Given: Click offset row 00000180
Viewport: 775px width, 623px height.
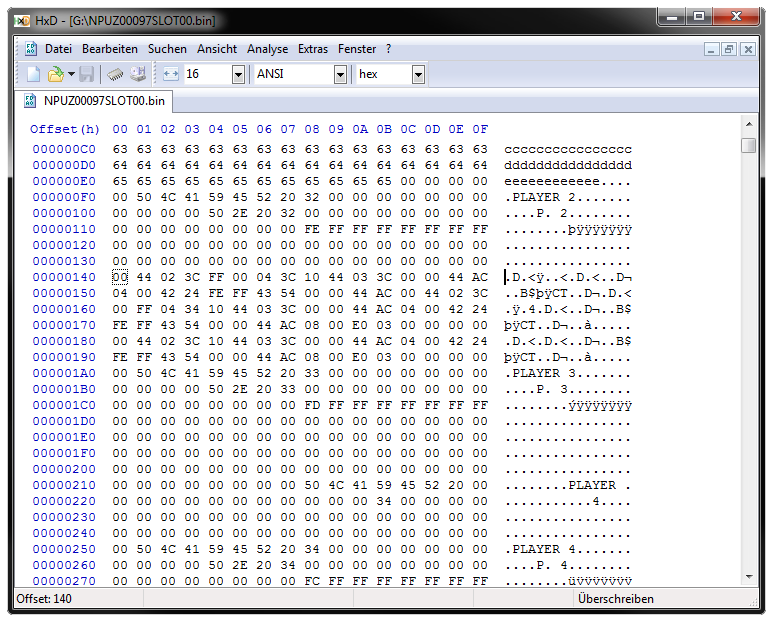Looking at the screenshot, I should click(x=64, y=341).
